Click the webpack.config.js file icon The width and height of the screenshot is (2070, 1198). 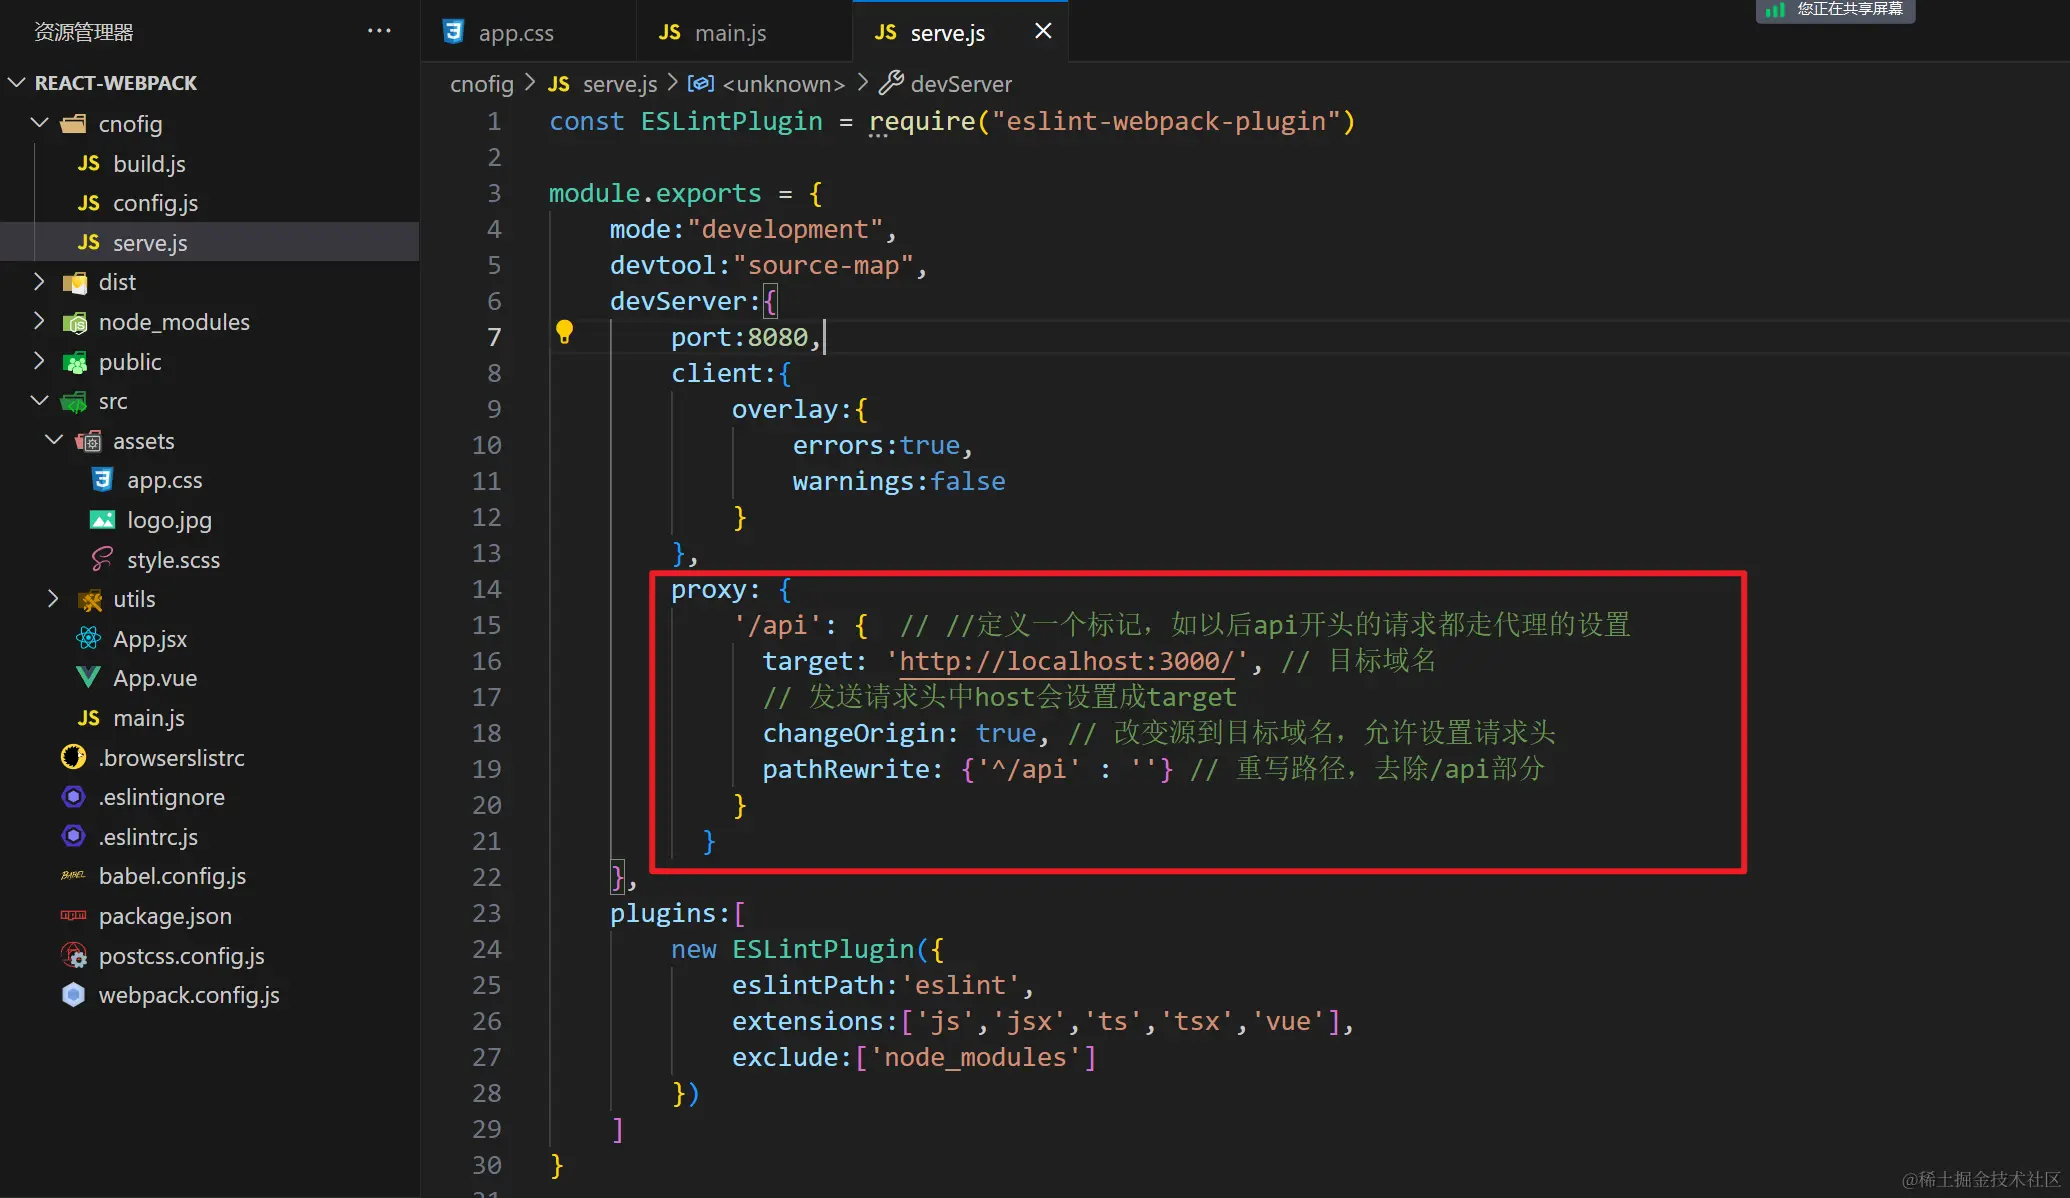tap(73, 995)
